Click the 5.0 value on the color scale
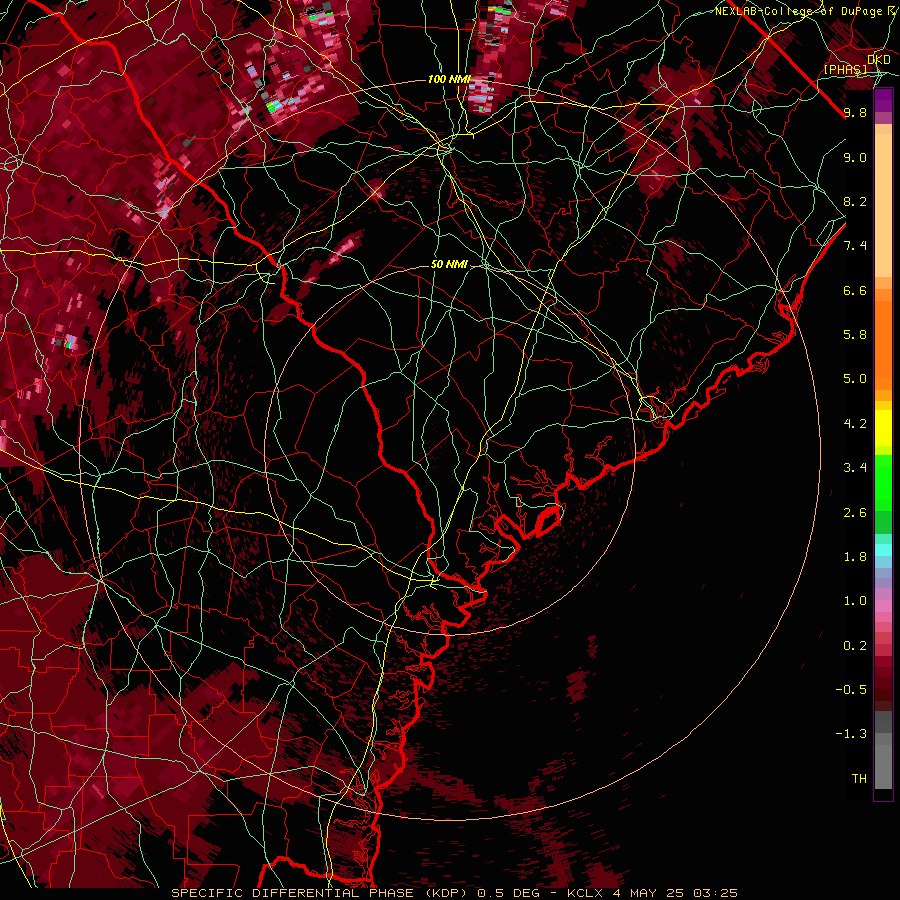This screenshot has width=900, height=900. tap(855, 379)
